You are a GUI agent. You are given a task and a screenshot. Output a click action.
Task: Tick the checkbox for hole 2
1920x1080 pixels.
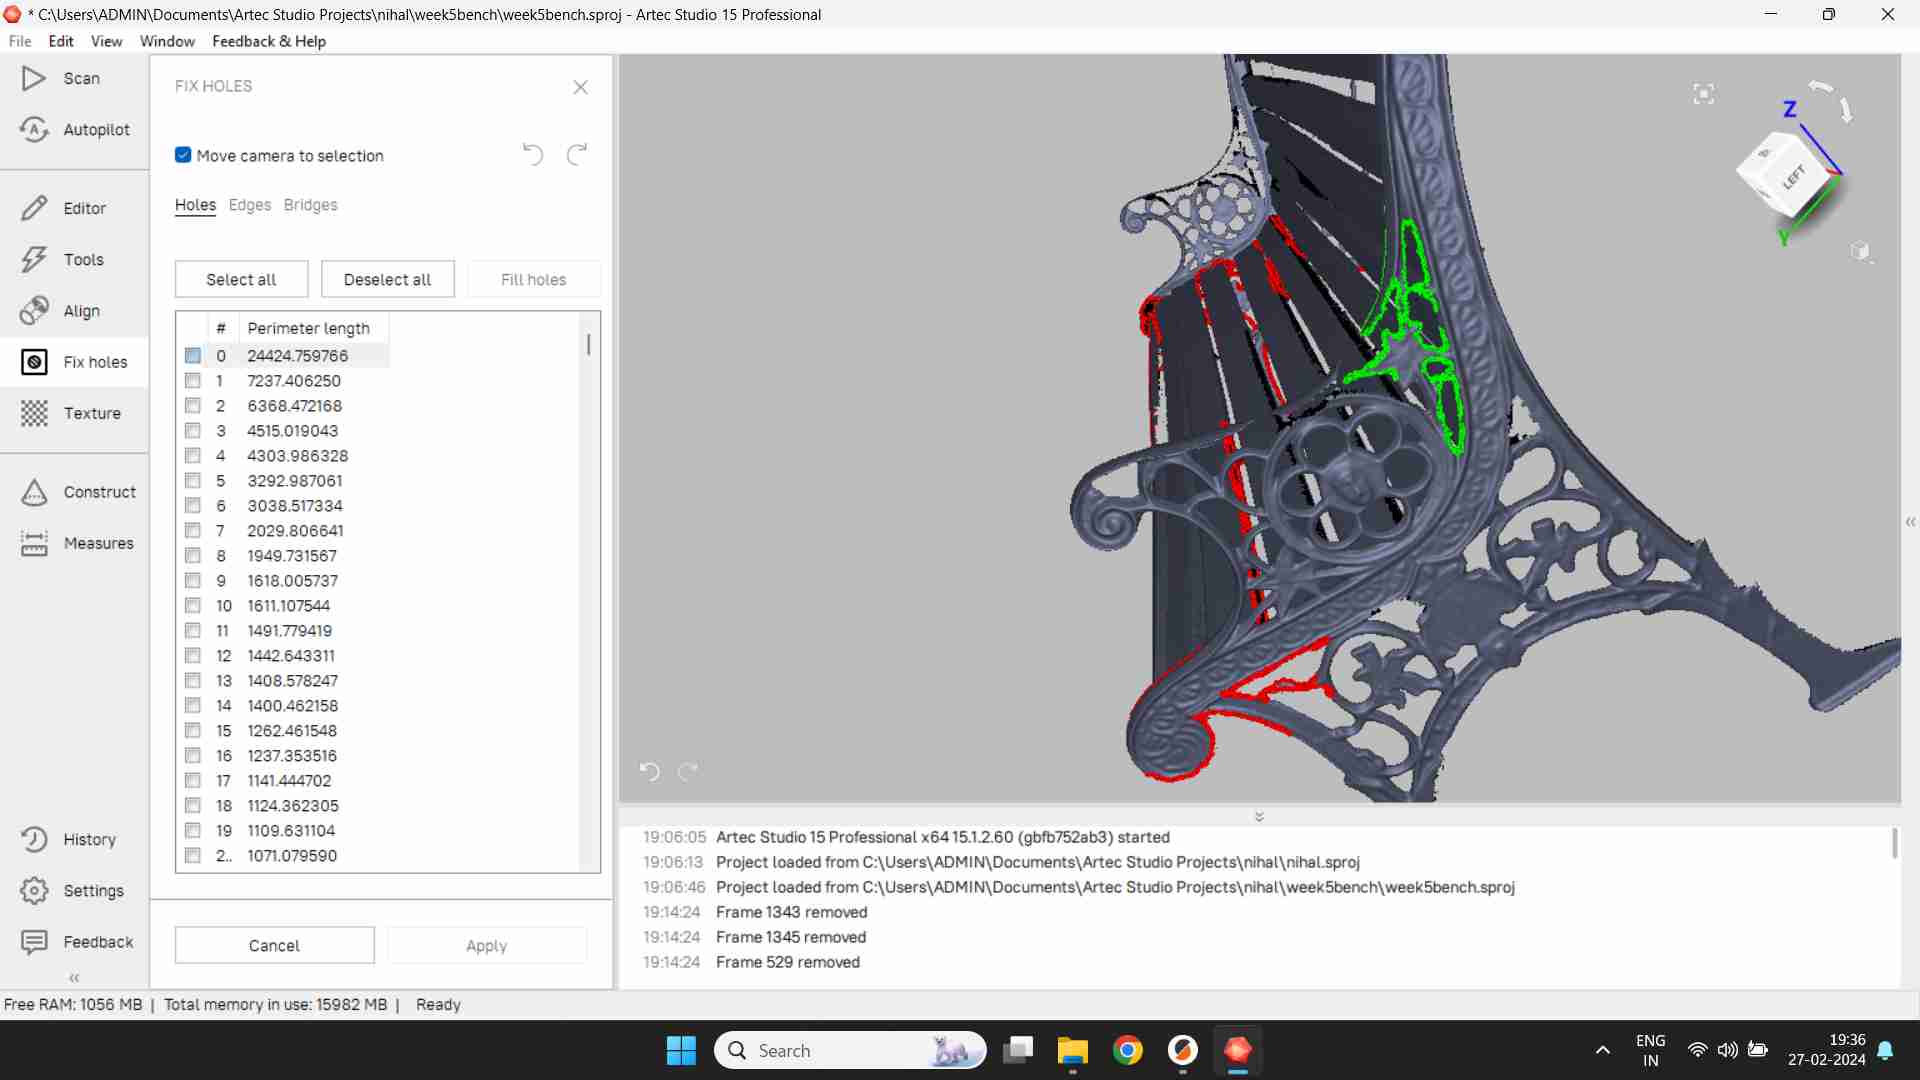point(193,405)
